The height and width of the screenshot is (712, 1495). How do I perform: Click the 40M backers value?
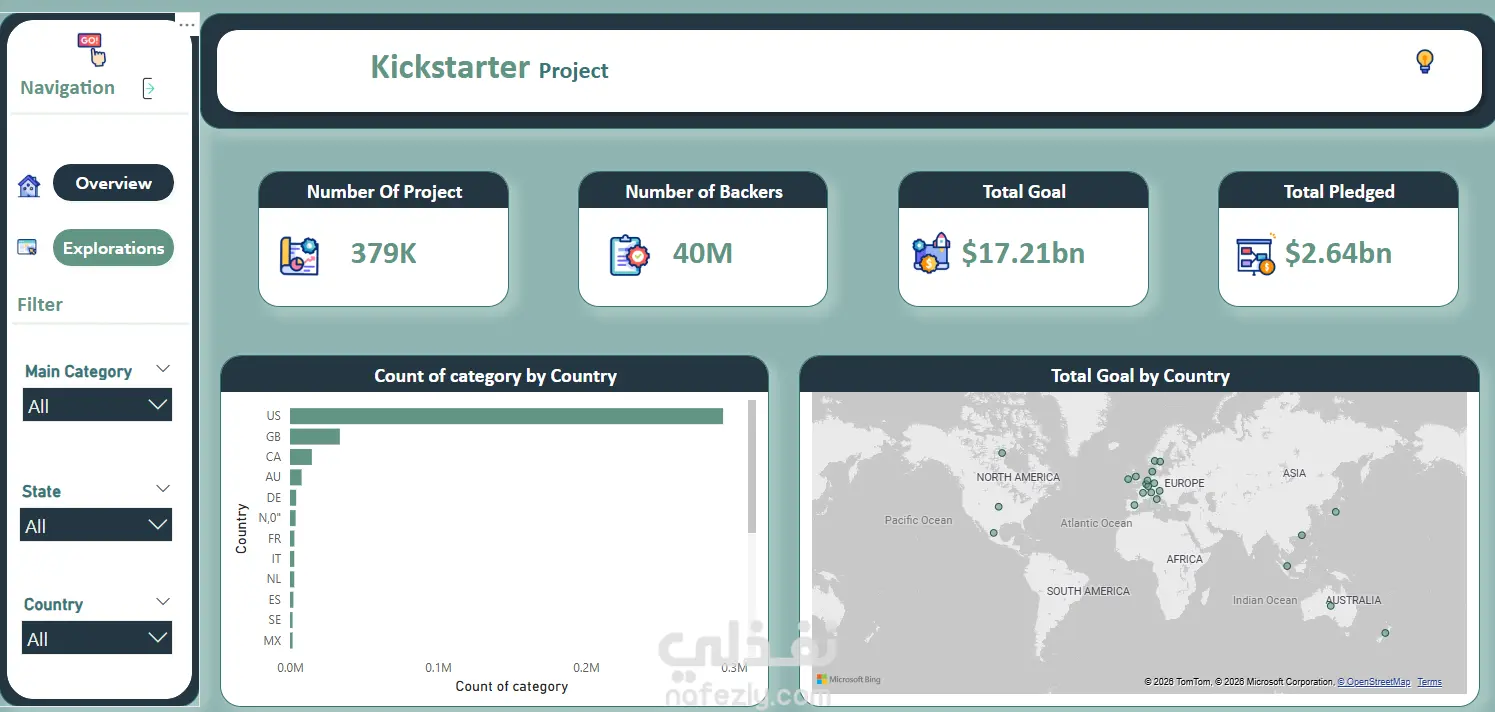tap(703, 254)
